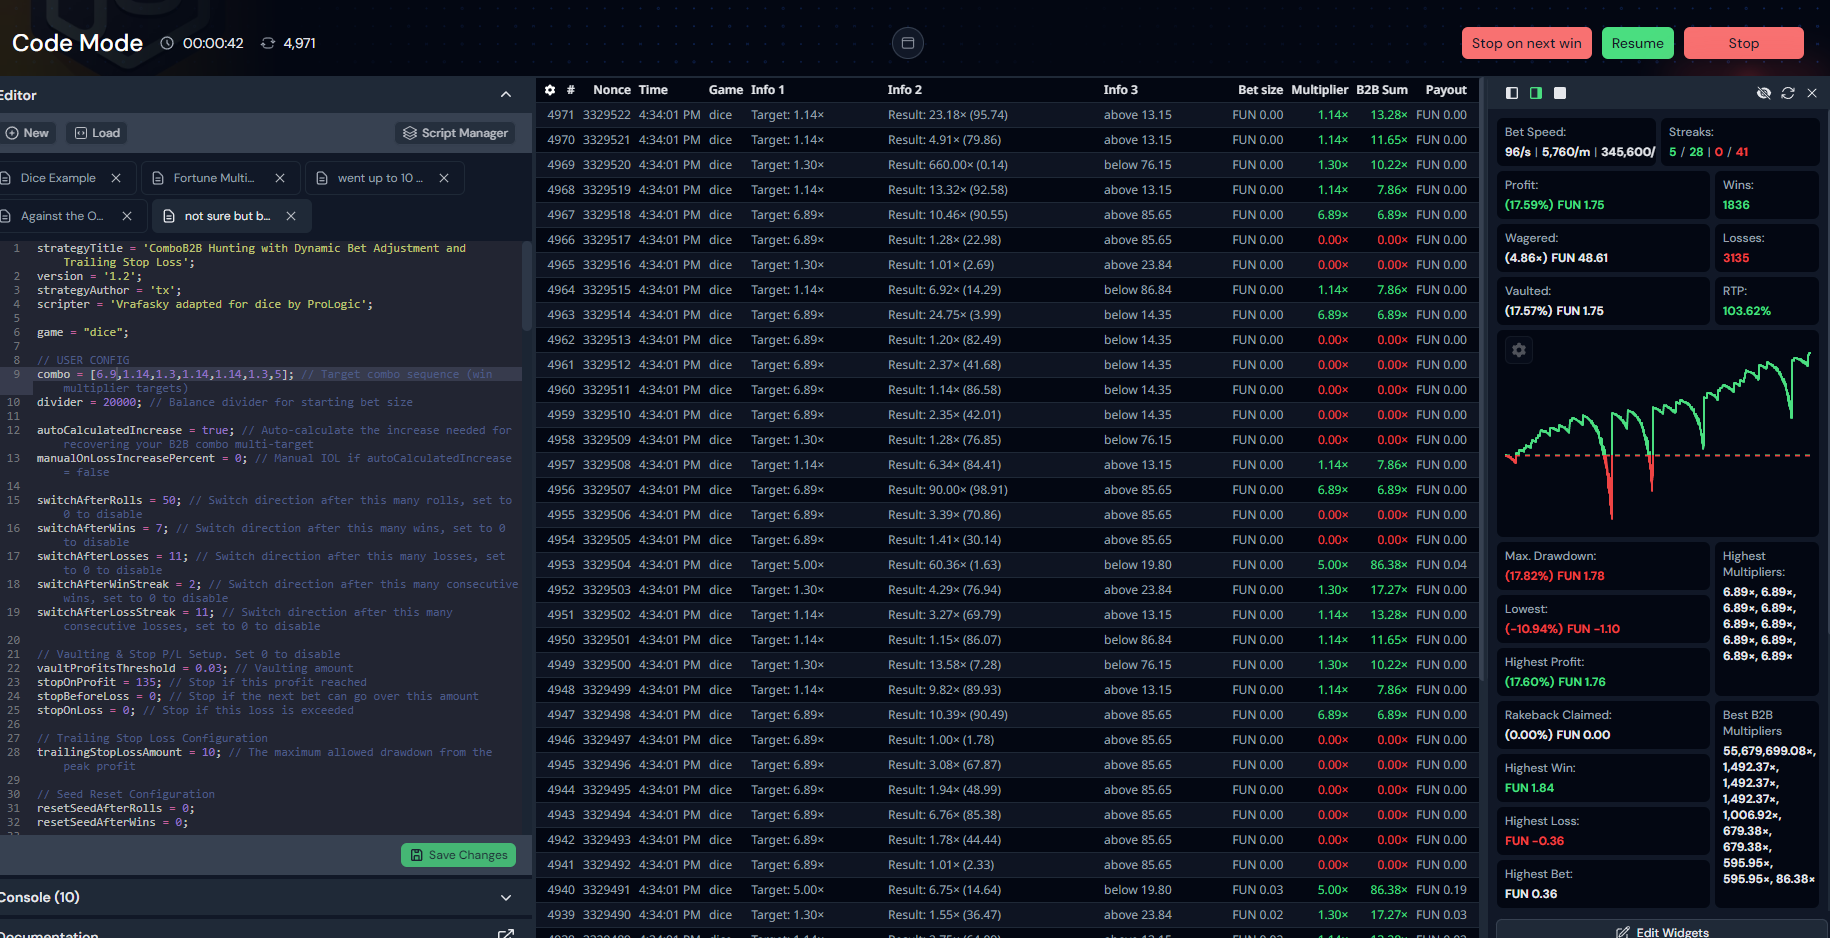Viewport: 1830px width, 938px height.
Task: Close the Fortune Multi script tab
Action: click(280, 178)
